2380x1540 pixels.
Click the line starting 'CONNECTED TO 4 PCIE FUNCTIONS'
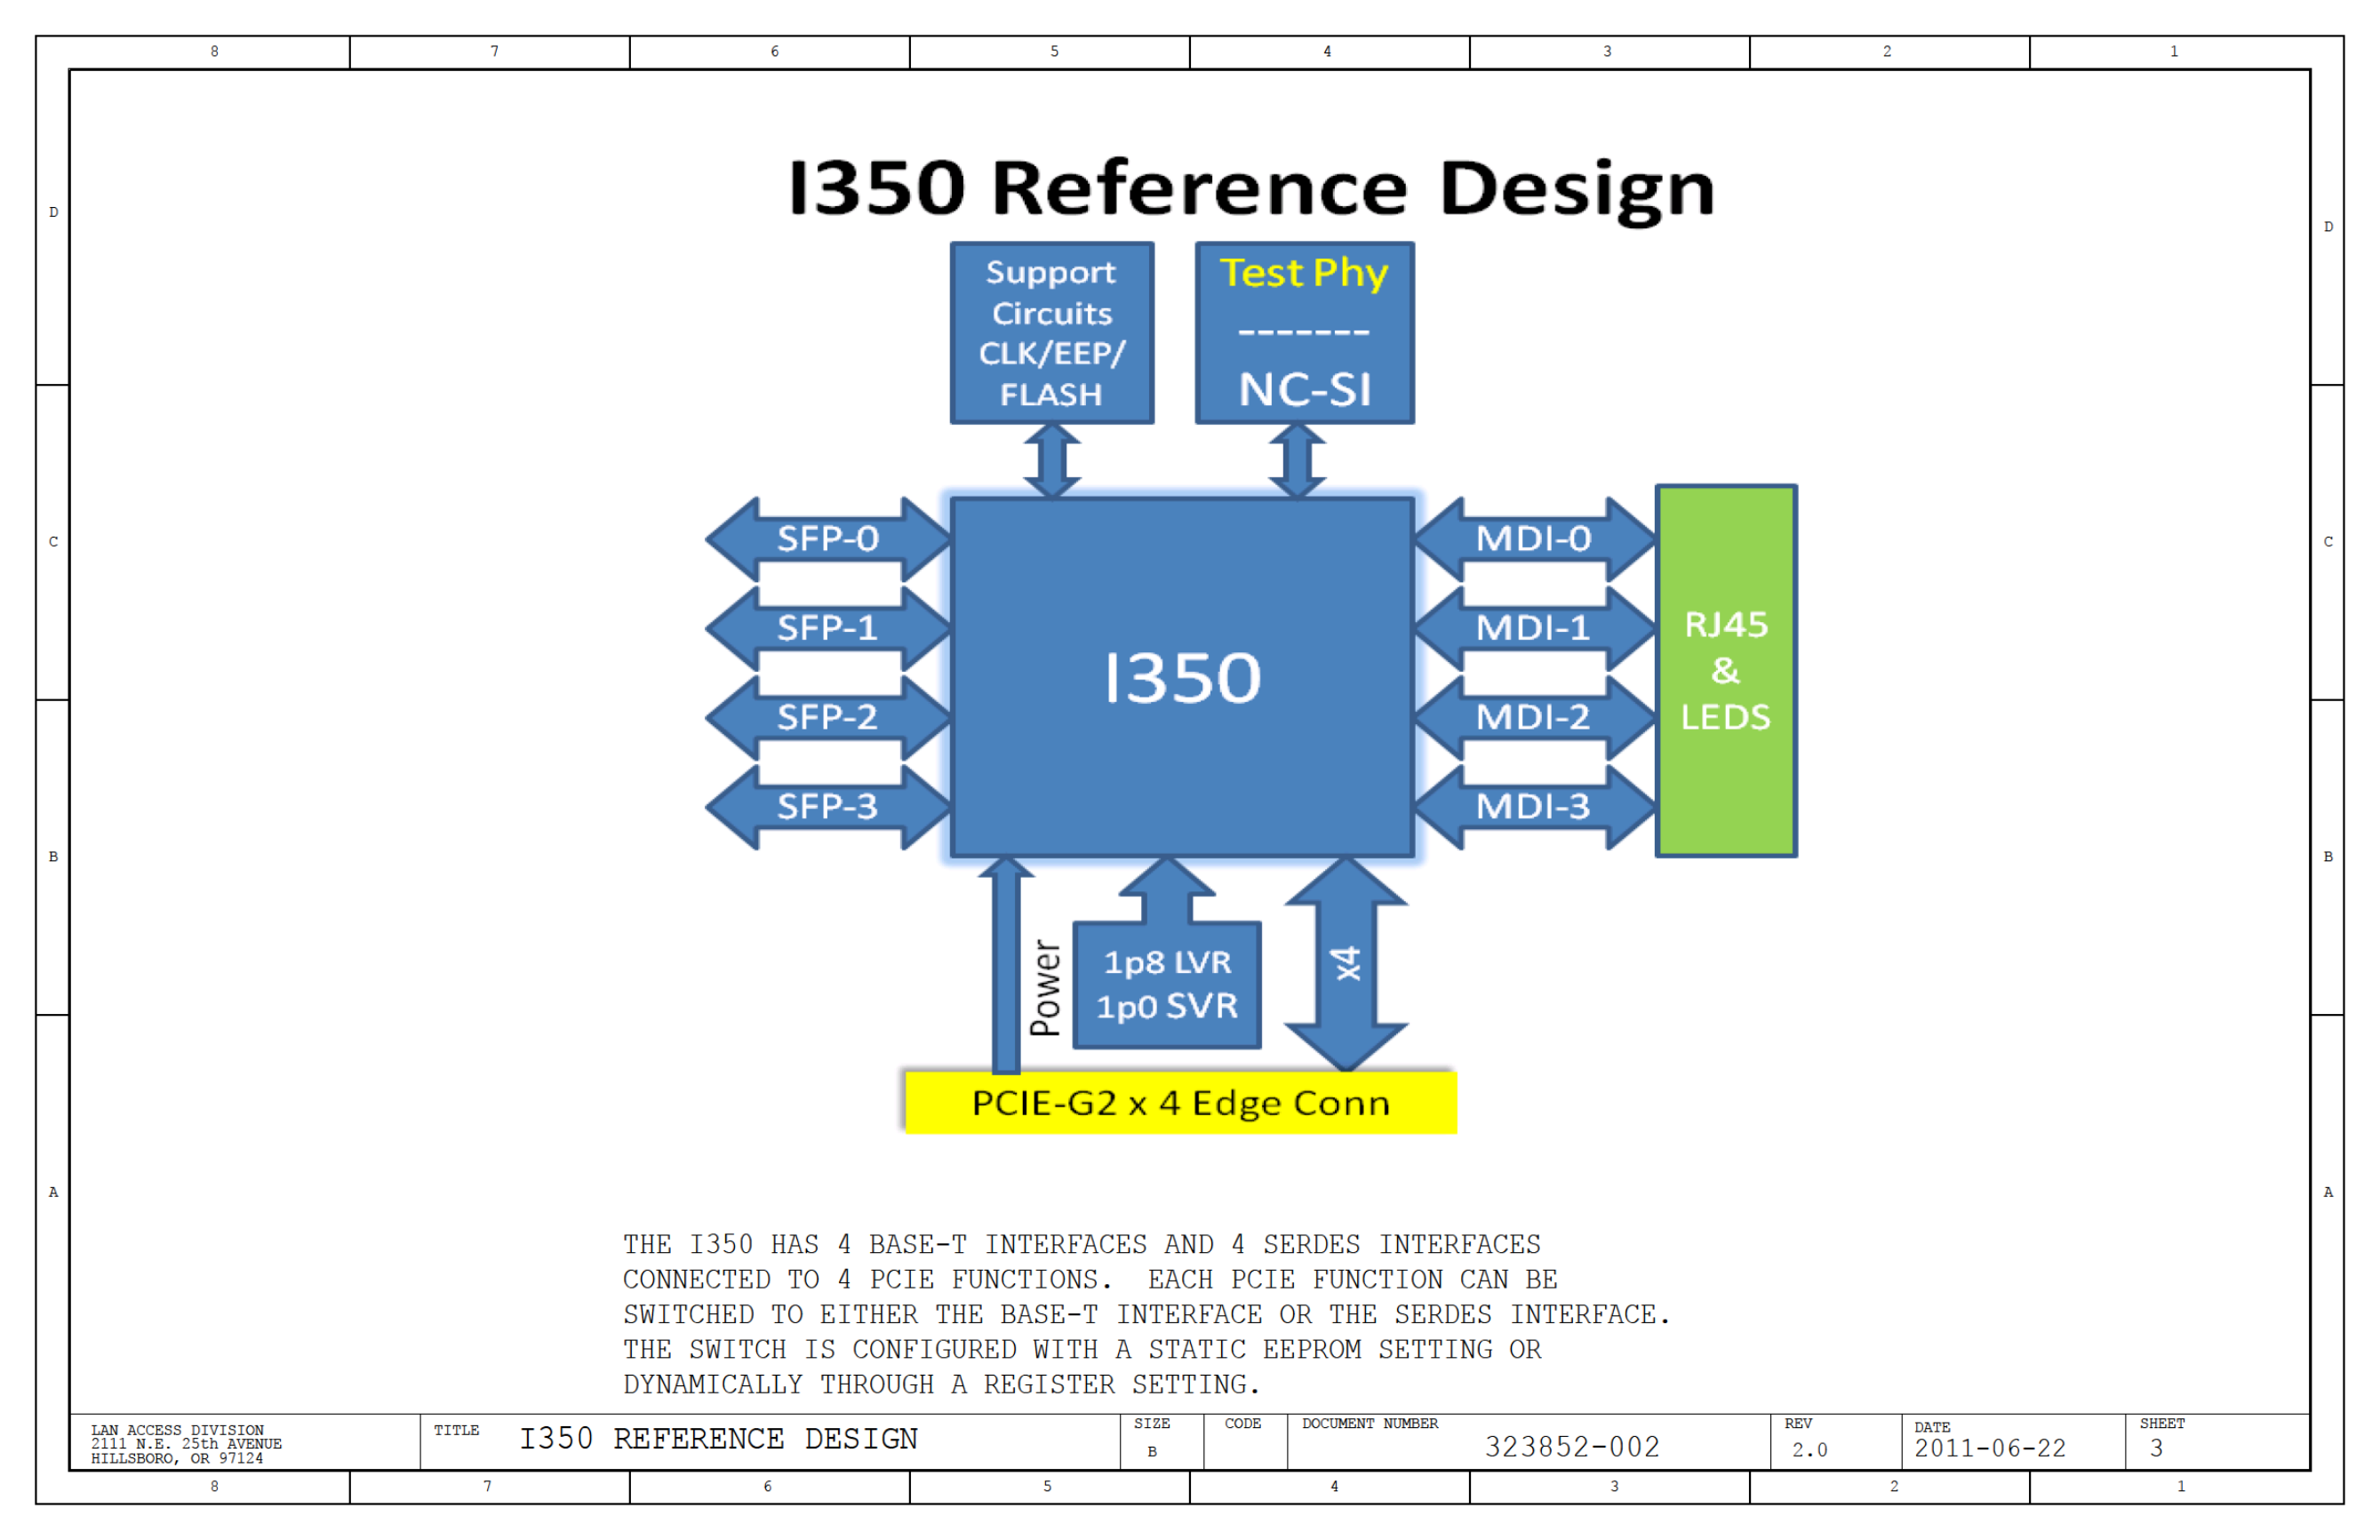pos(1091,1280)
